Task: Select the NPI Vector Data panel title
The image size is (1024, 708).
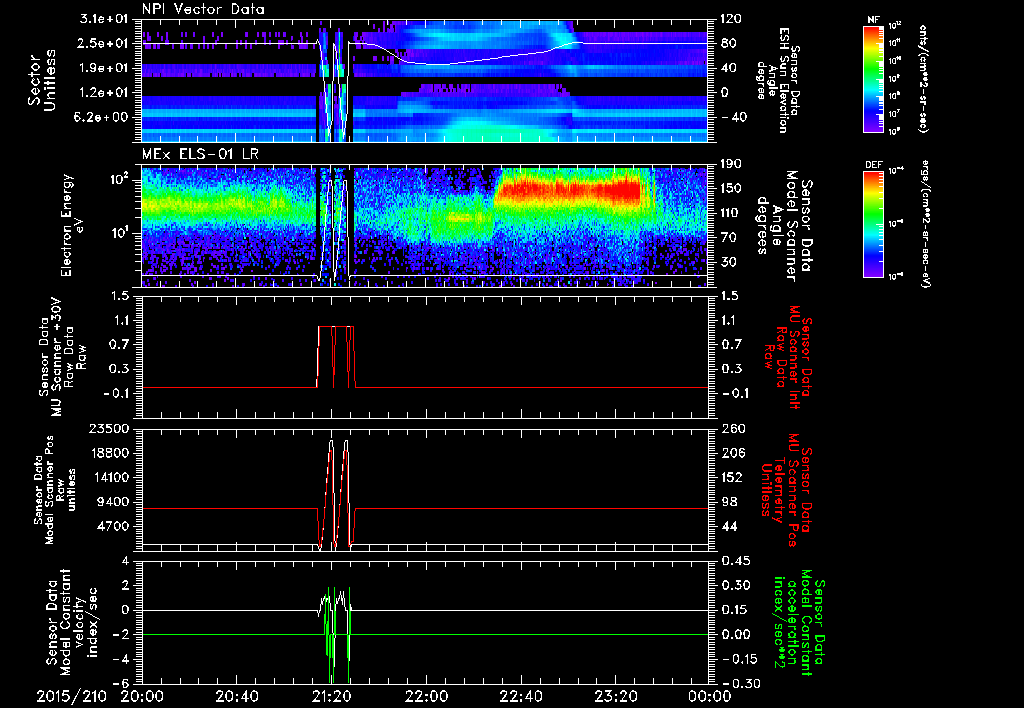Action: click(x=203, y=10)
